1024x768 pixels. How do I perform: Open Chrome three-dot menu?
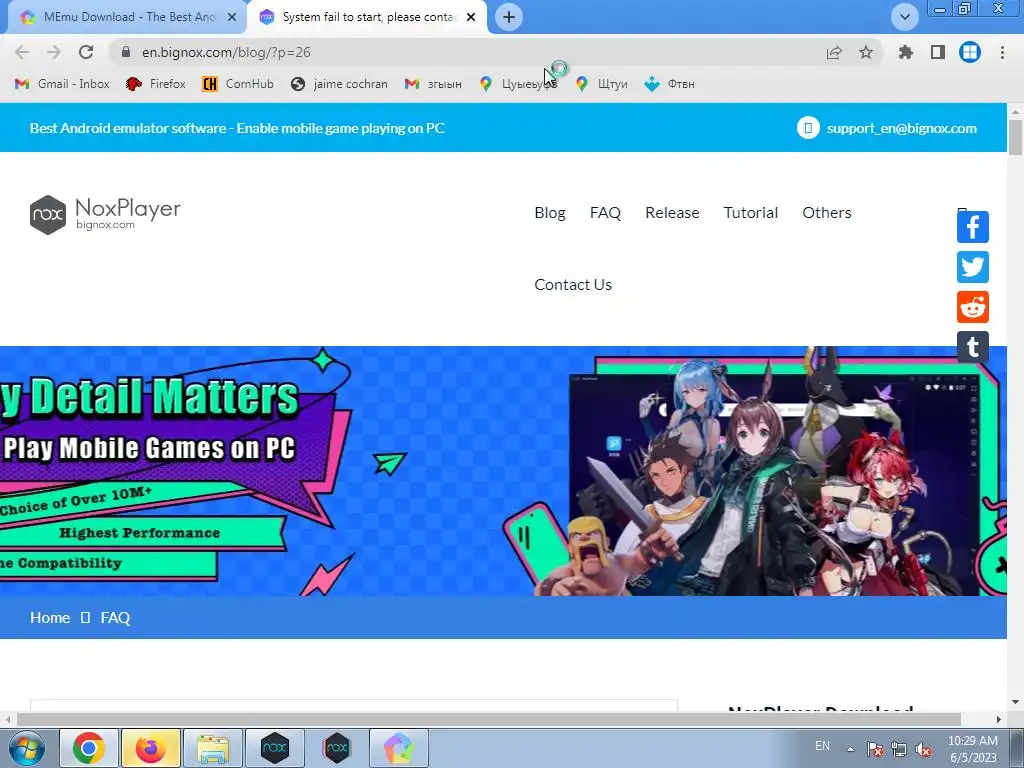point(1002,52)
